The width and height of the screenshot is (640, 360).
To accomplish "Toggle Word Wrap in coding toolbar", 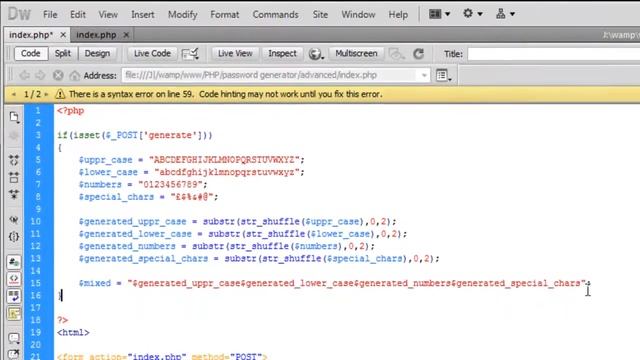I will tap(14, 296).
